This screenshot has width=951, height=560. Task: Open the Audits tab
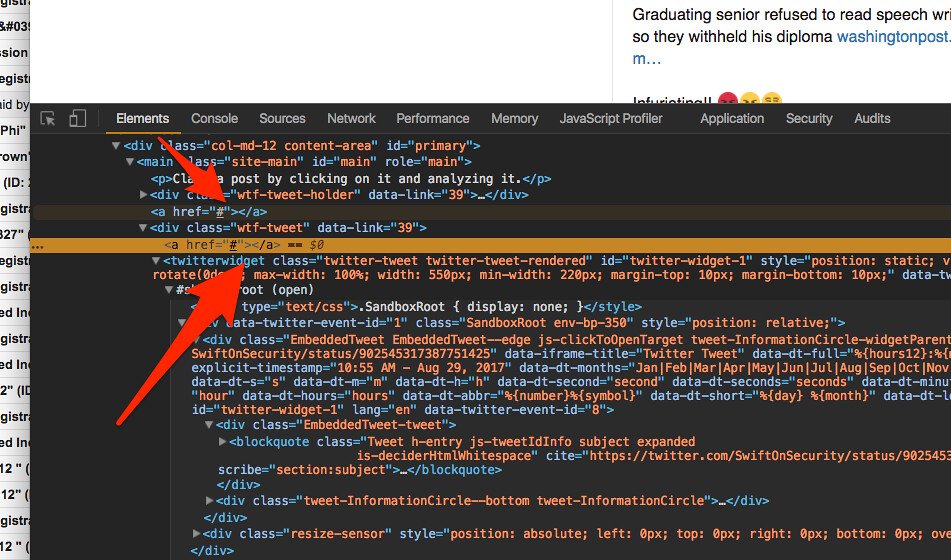click(x=872, y=118)
